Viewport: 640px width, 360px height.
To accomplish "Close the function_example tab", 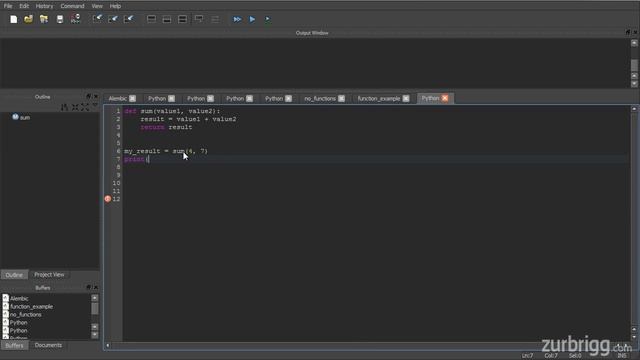I will click(406, 98).
